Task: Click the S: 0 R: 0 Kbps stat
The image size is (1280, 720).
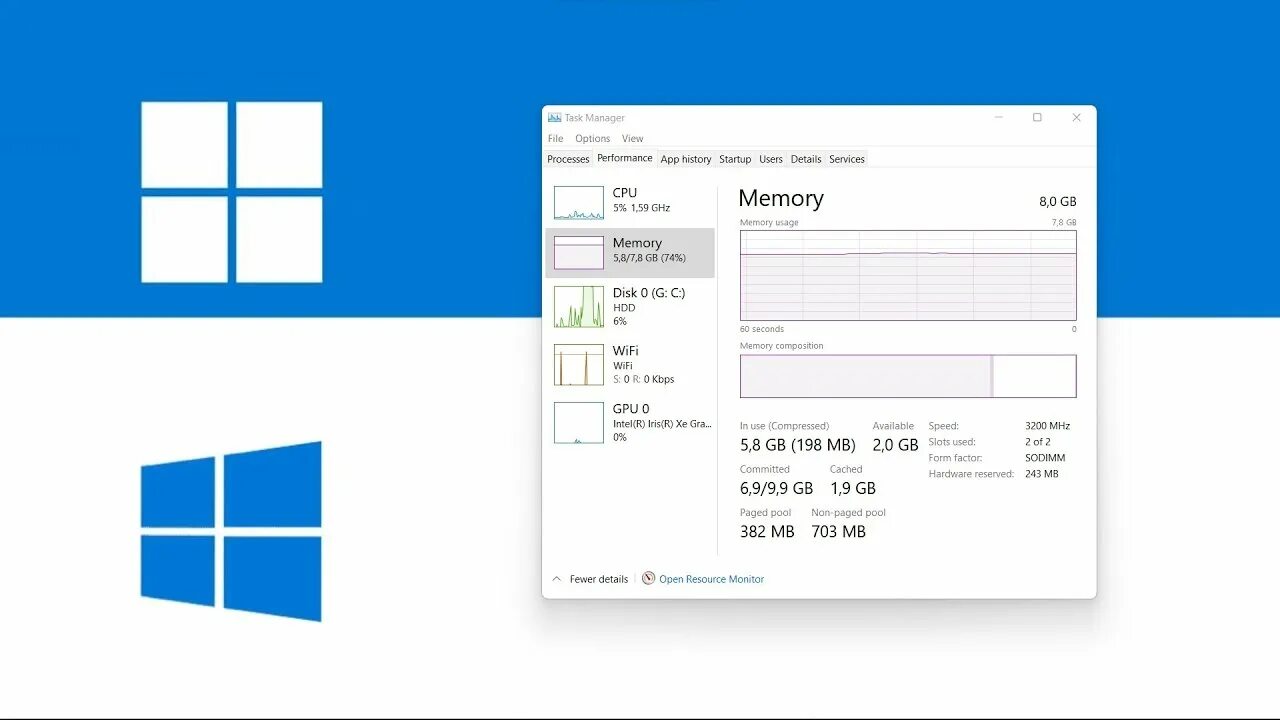Action: coord(644,380)
